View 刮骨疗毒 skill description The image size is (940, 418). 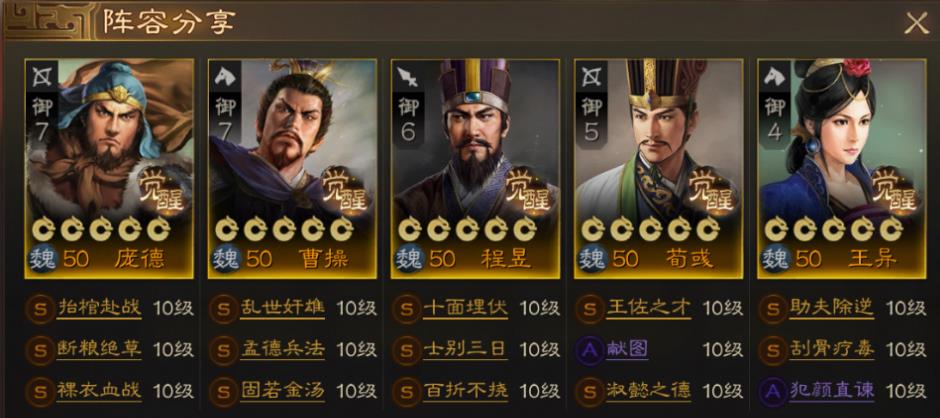click(x=831, y=349)
